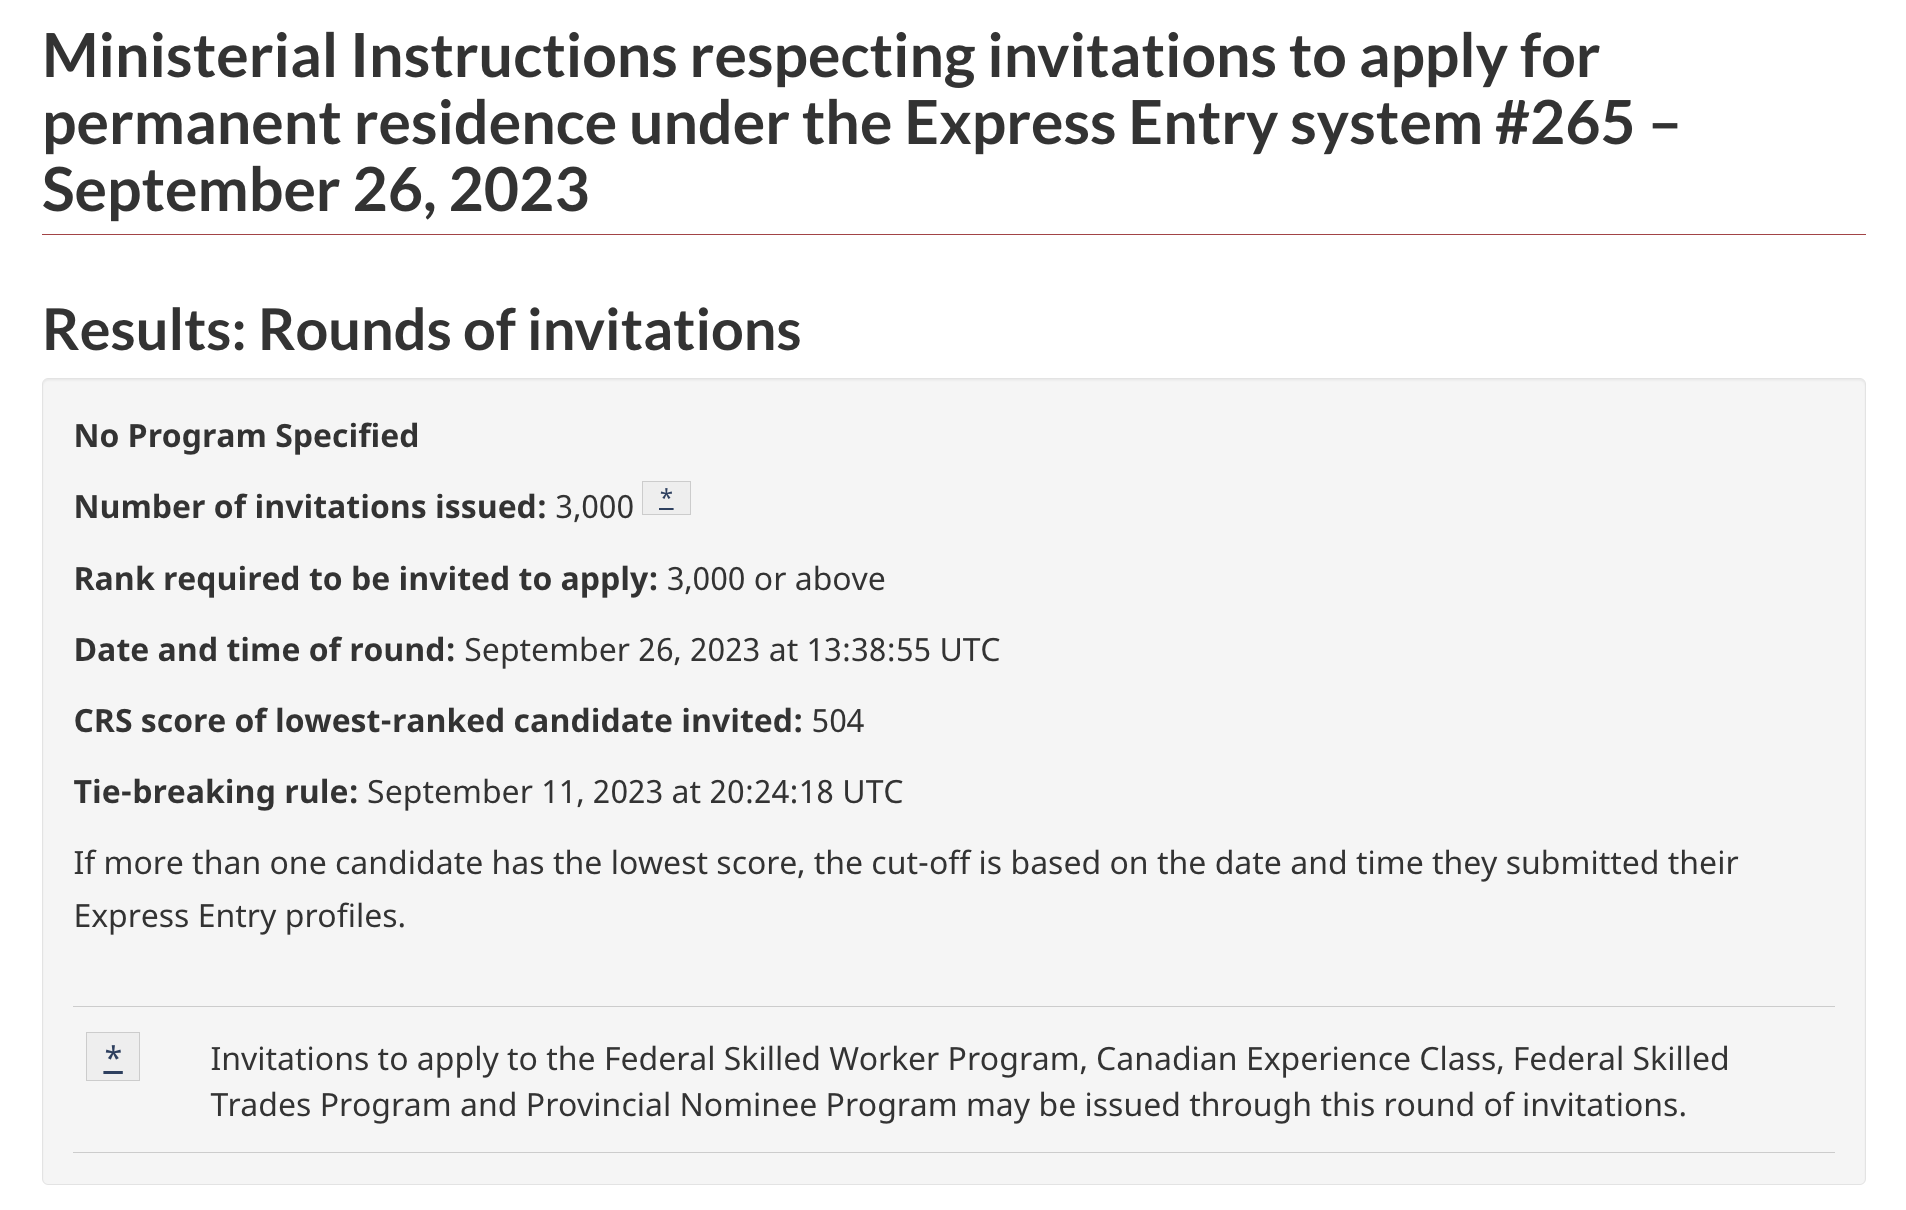Open the asterisk footnote link beside 3,000 invitations
The height and width of the screenshot is (1210, 1906).
[x=666, y=498]
